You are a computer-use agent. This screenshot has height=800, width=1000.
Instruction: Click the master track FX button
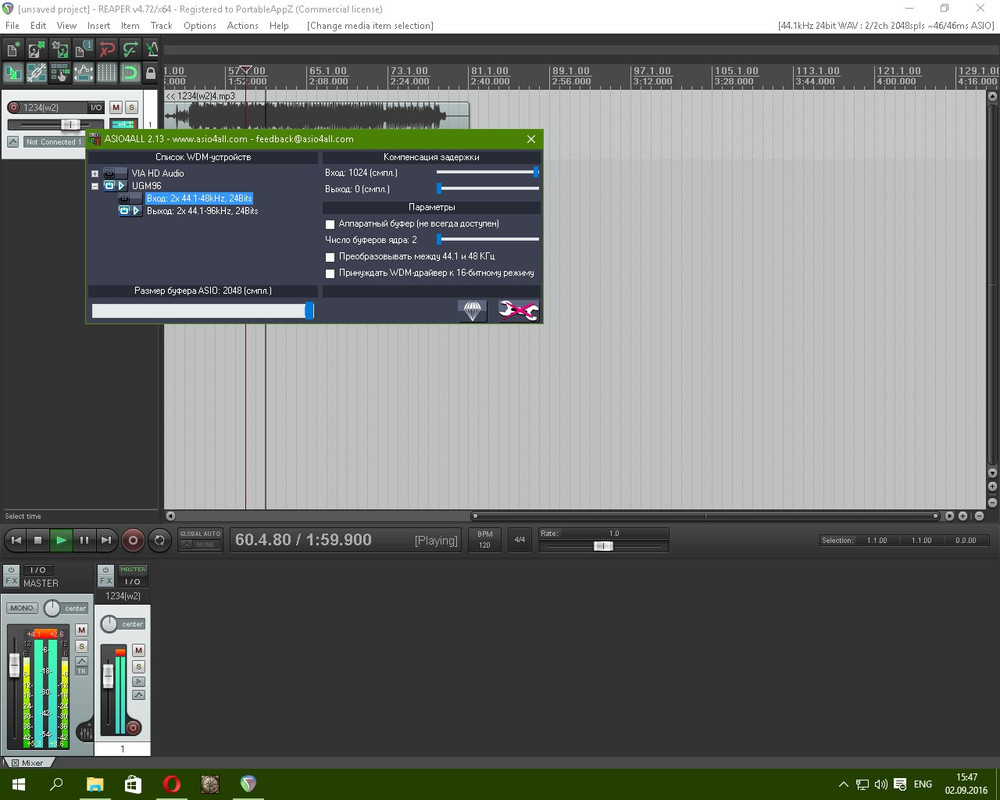pyautogui.click(x=11, y=581)
